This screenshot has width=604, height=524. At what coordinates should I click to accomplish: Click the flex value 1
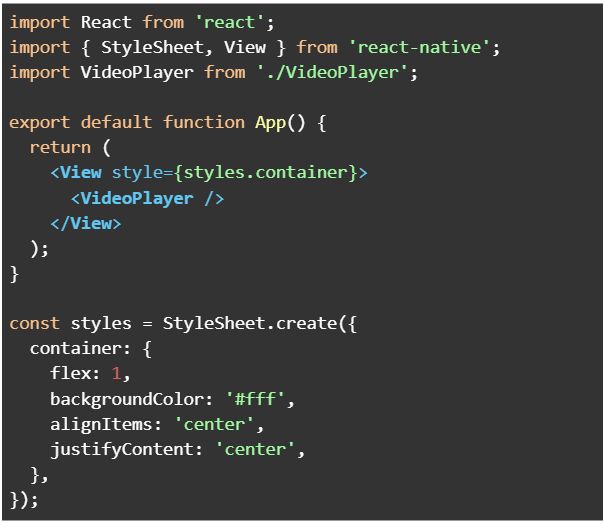pyautogui.click(x=116, y=373)
